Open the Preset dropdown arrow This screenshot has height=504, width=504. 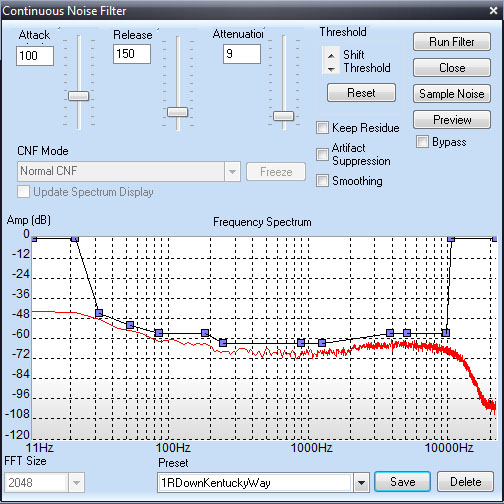[361, 482]
